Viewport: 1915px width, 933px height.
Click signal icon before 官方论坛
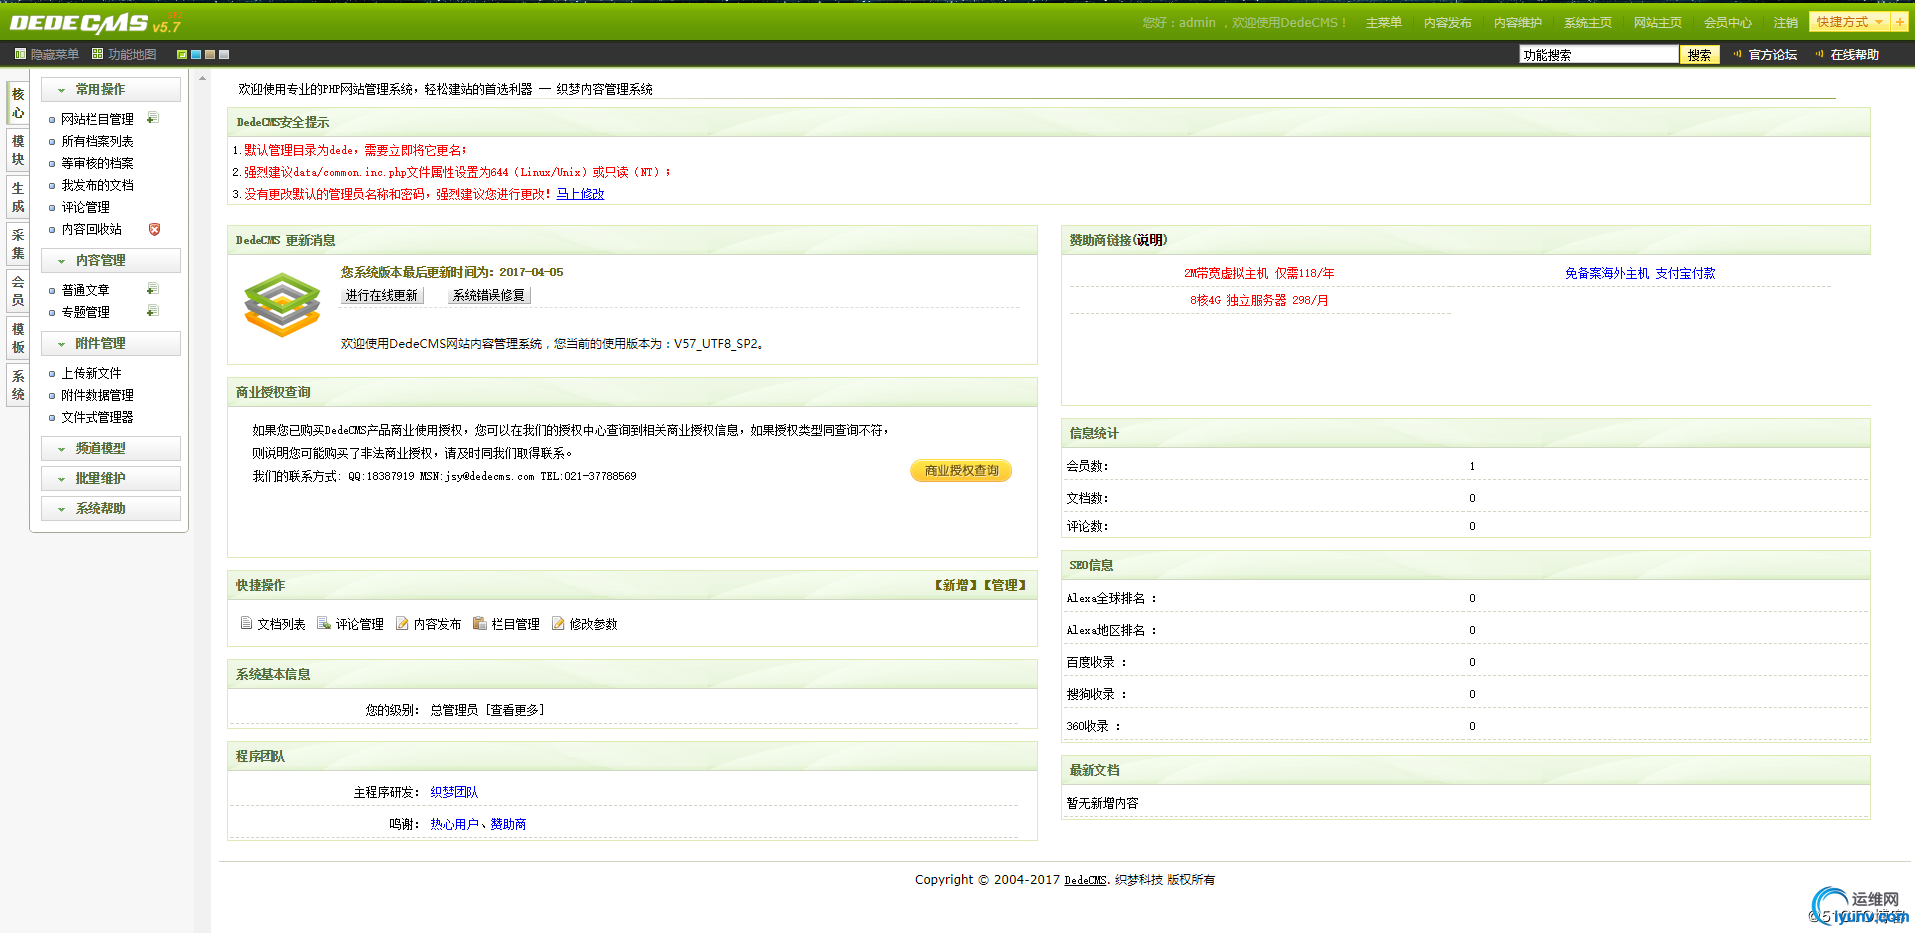pos(1738,54)
